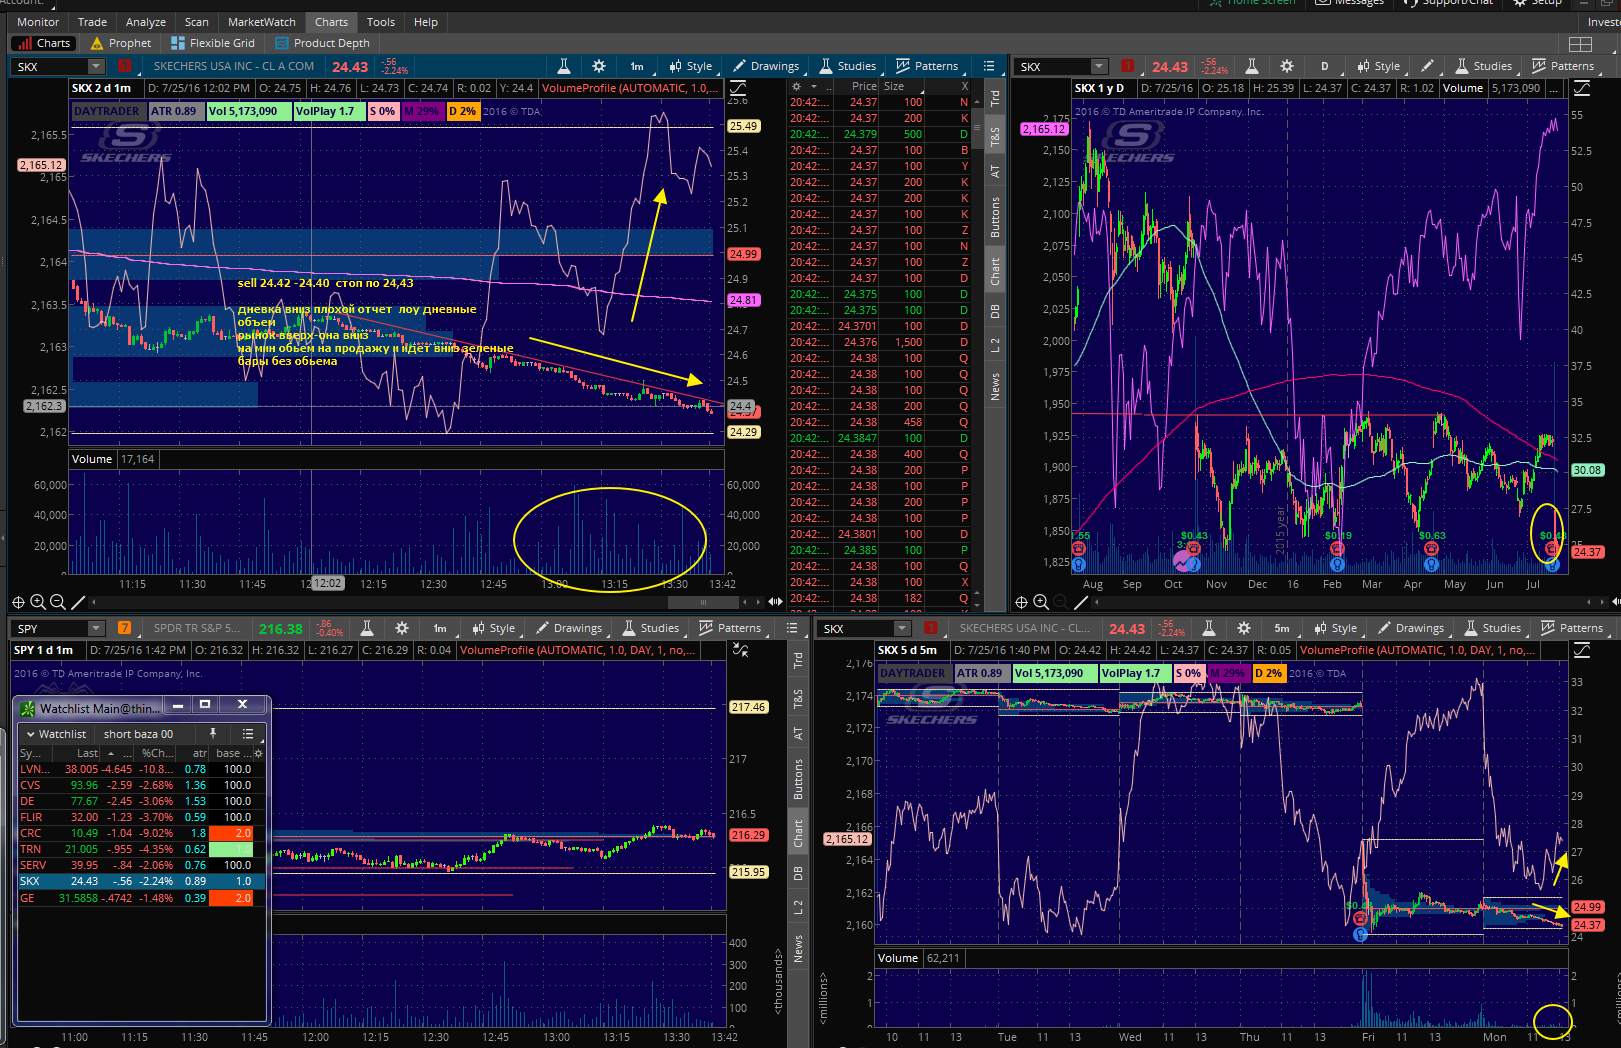
Task: Switch to the Analyze tab
Action: [146, 22]
